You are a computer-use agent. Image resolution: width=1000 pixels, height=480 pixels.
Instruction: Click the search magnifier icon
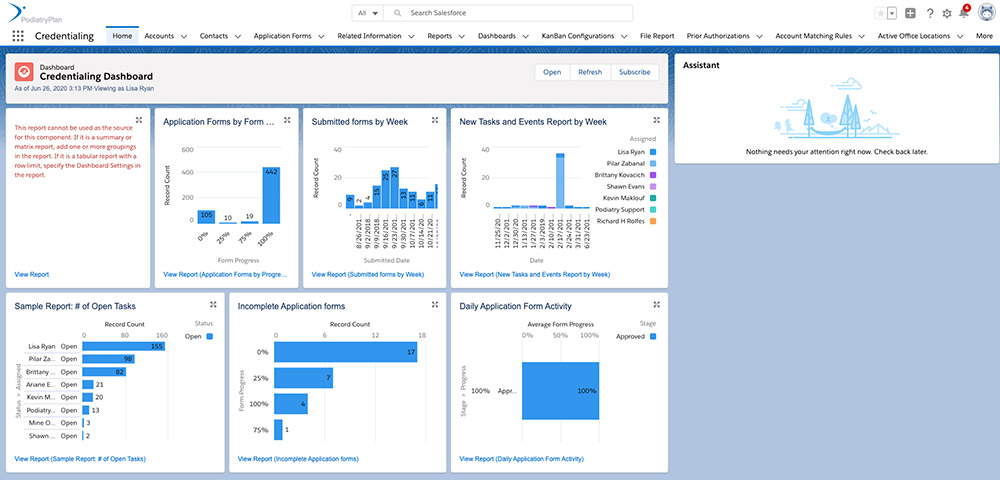coord(397,13)
